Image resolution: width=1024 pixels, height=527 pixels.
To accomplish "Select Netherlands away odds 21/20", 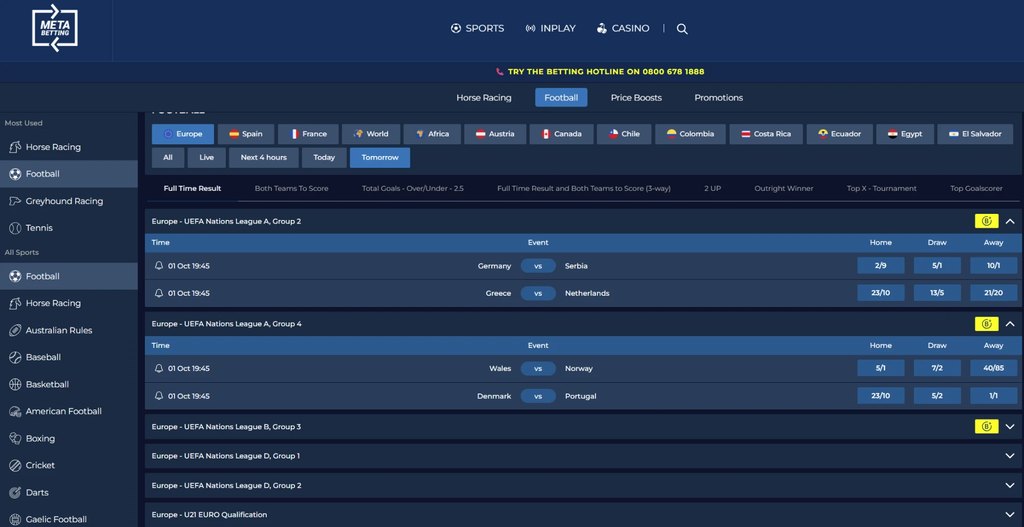I will click(993, 293).
